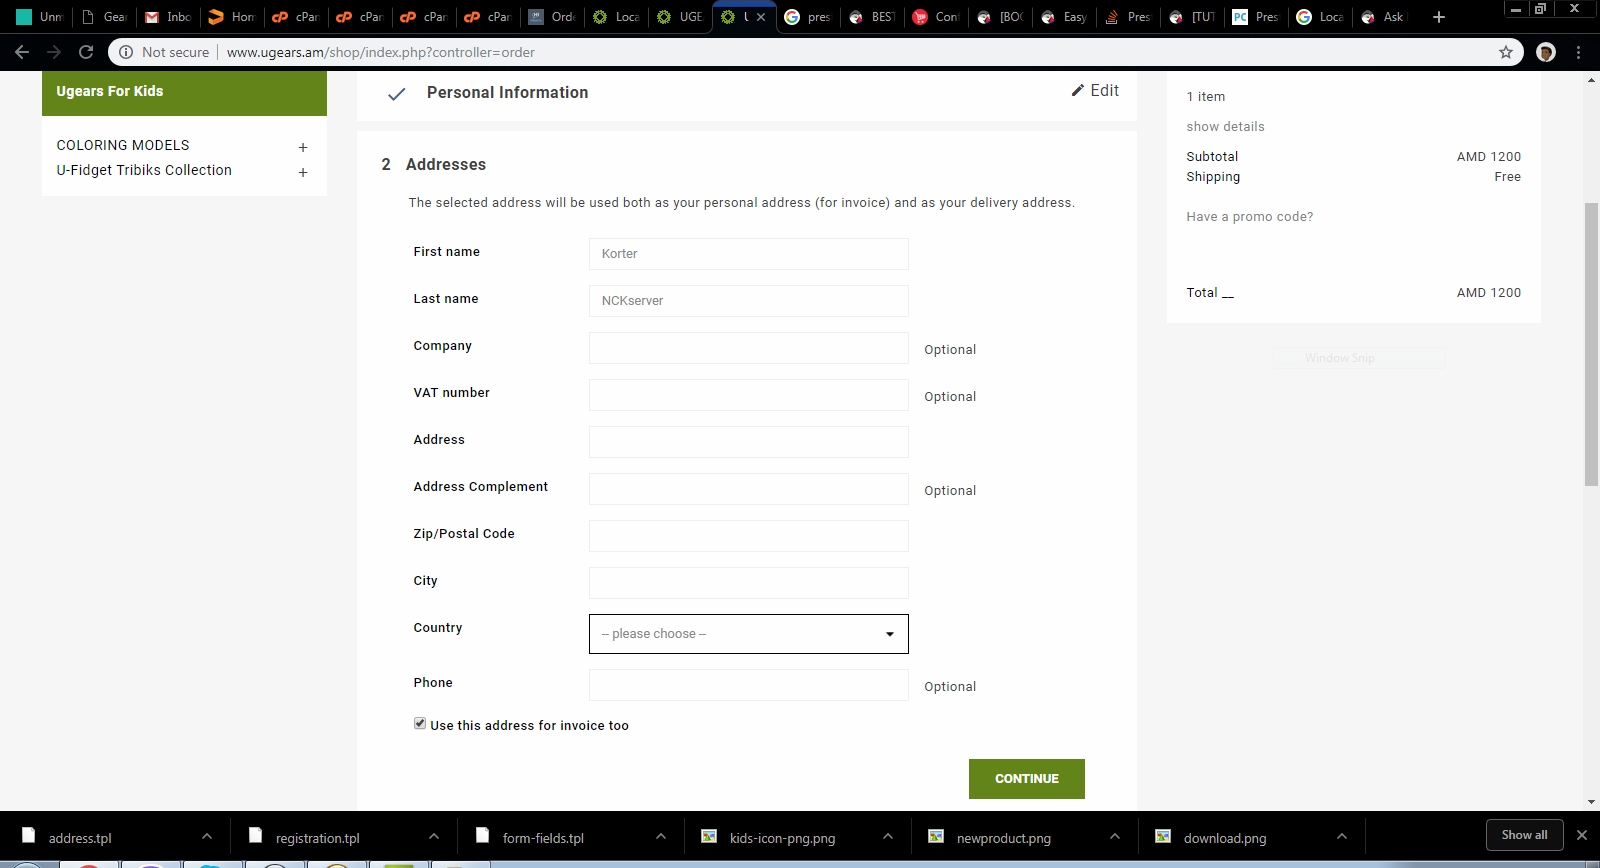Image resolution: width=1600 pixels, height=868 pixels.
Task: Go back with the browser back arrow
Action: click(x=22, y=52)
